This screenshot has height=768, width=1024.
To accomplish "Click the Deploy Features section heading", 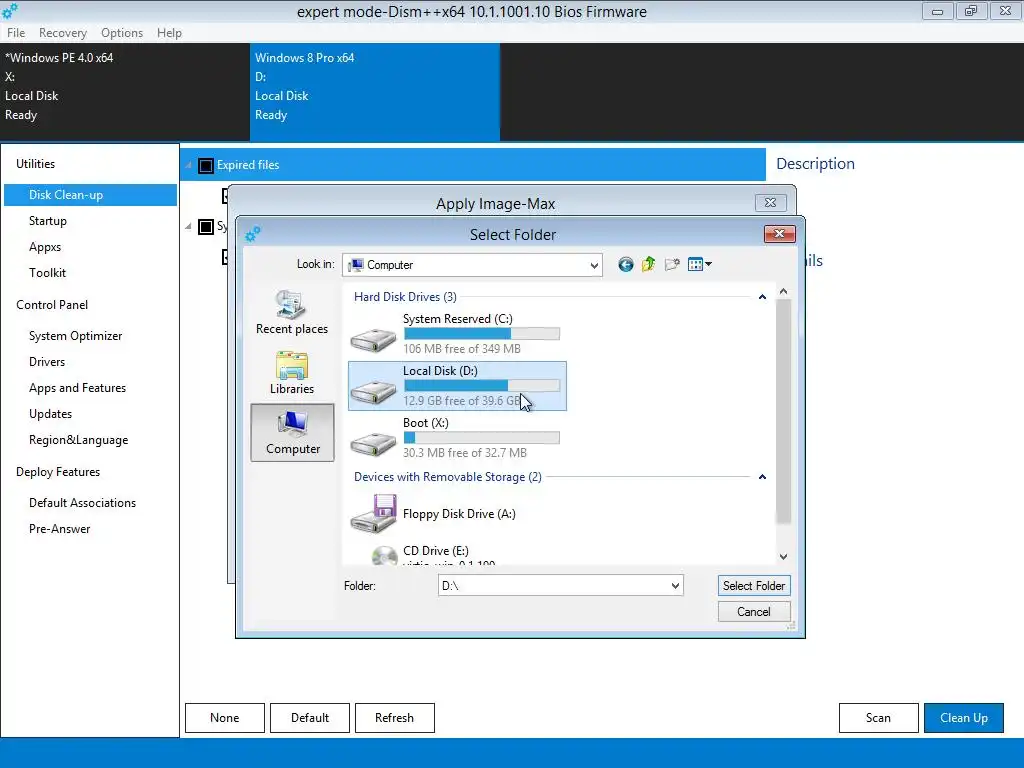I will click(x=58, y=472).
